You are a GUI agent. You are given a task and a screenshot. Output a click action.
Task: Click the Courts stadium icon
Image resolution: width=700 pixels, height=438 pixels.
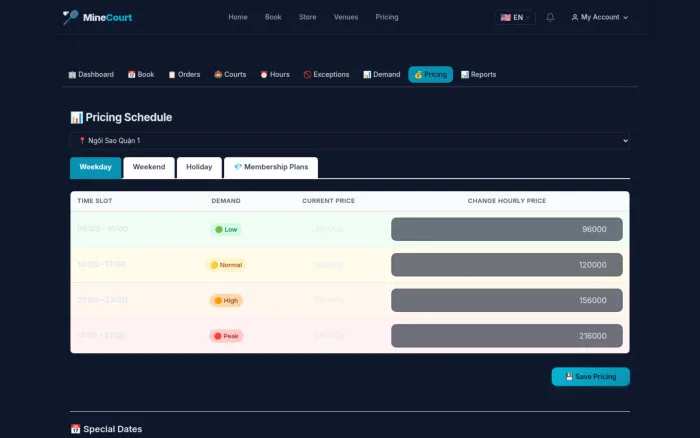pyautogui.click(x=218, y=75)
